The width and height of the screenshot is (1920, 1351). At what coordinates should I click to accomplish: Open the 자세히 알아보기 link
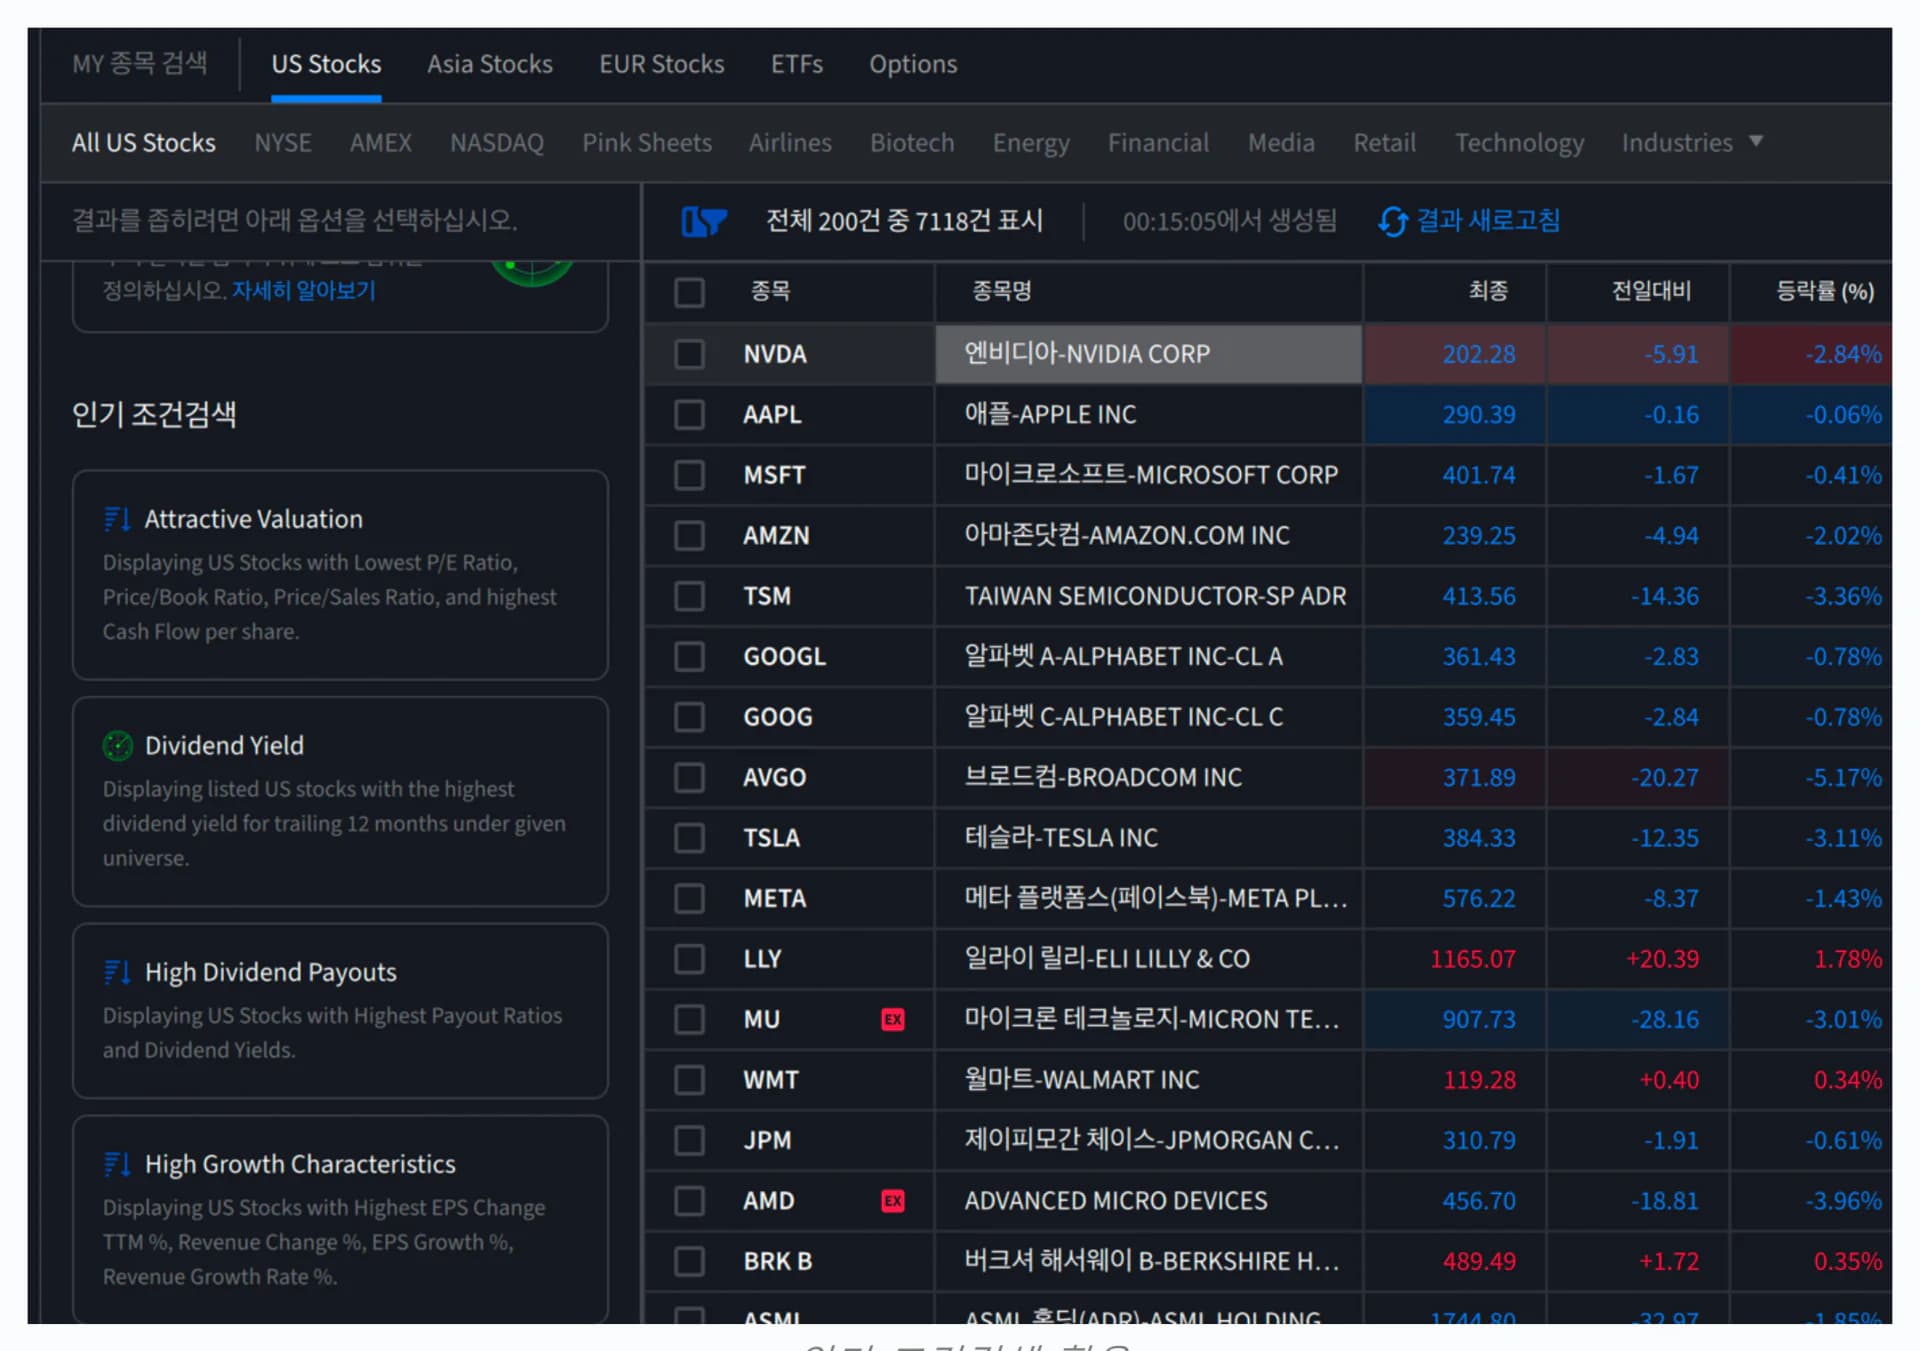[x=304, y=291]
